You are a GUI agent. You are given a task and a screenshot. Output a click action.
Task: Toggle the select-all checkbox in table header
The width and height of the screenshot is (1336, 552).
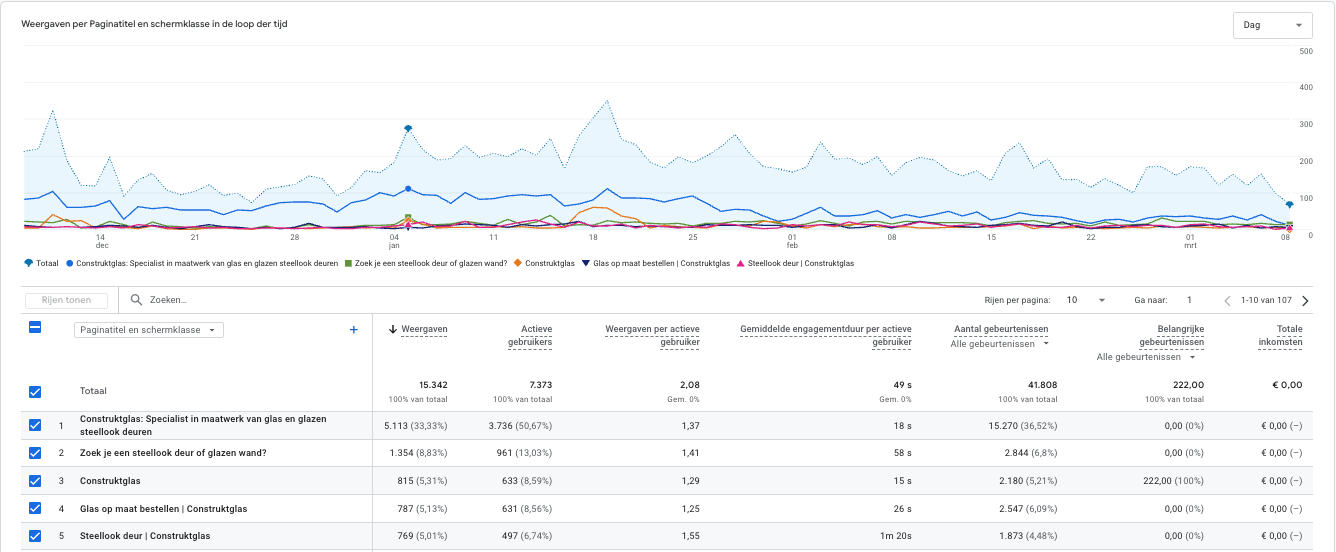pos(35,328)
